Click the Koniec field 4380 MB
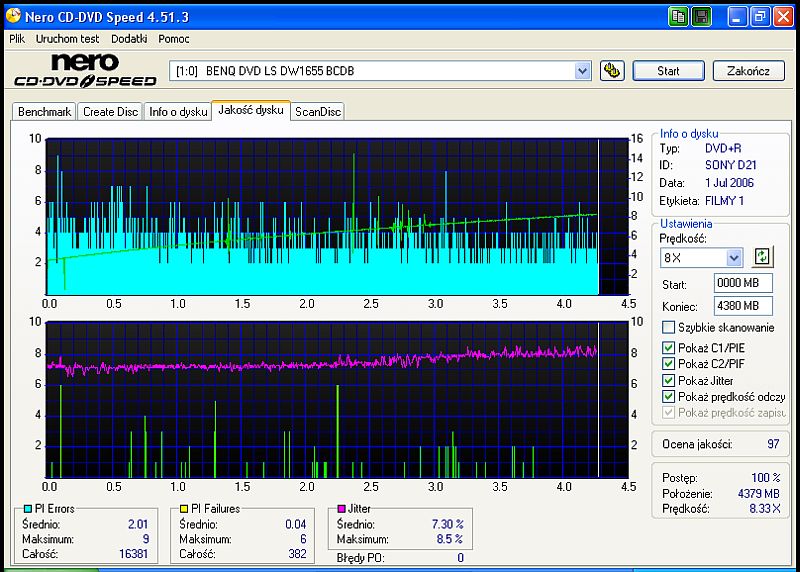 coord(743,306)
